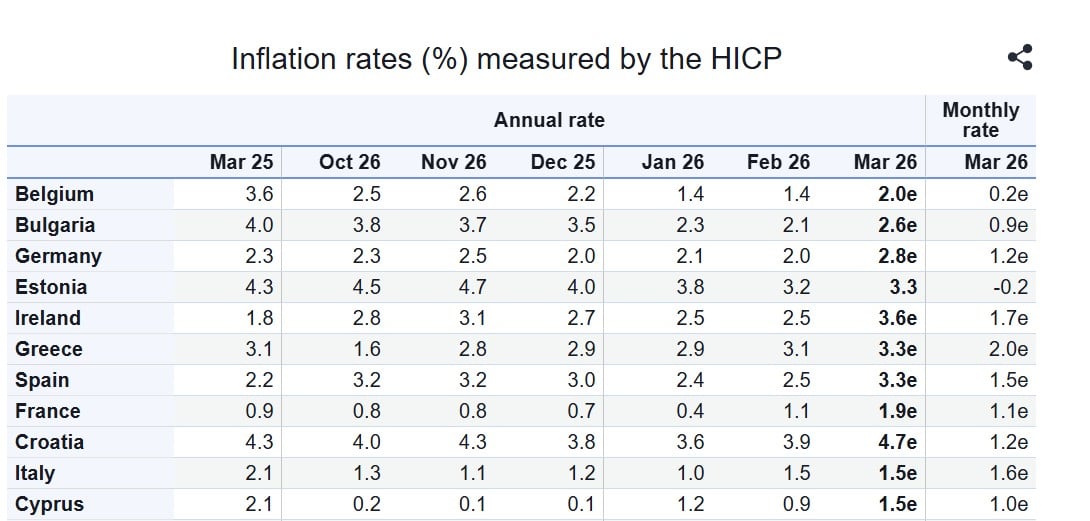Select the Ireland row label
The width and height of the screenshot is (1090, 521).
48,318
